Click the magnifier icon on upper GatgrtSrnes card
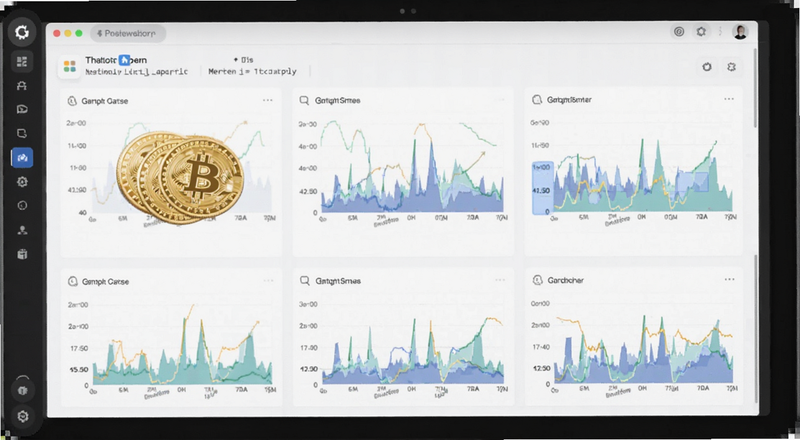This screenshot has height=440, width=800. 304,100
